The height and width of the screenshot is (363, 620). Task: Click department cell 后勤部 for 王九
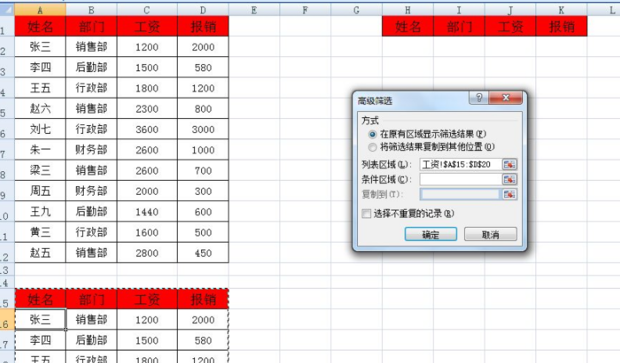pyautogui.click(x=91, y=211)
